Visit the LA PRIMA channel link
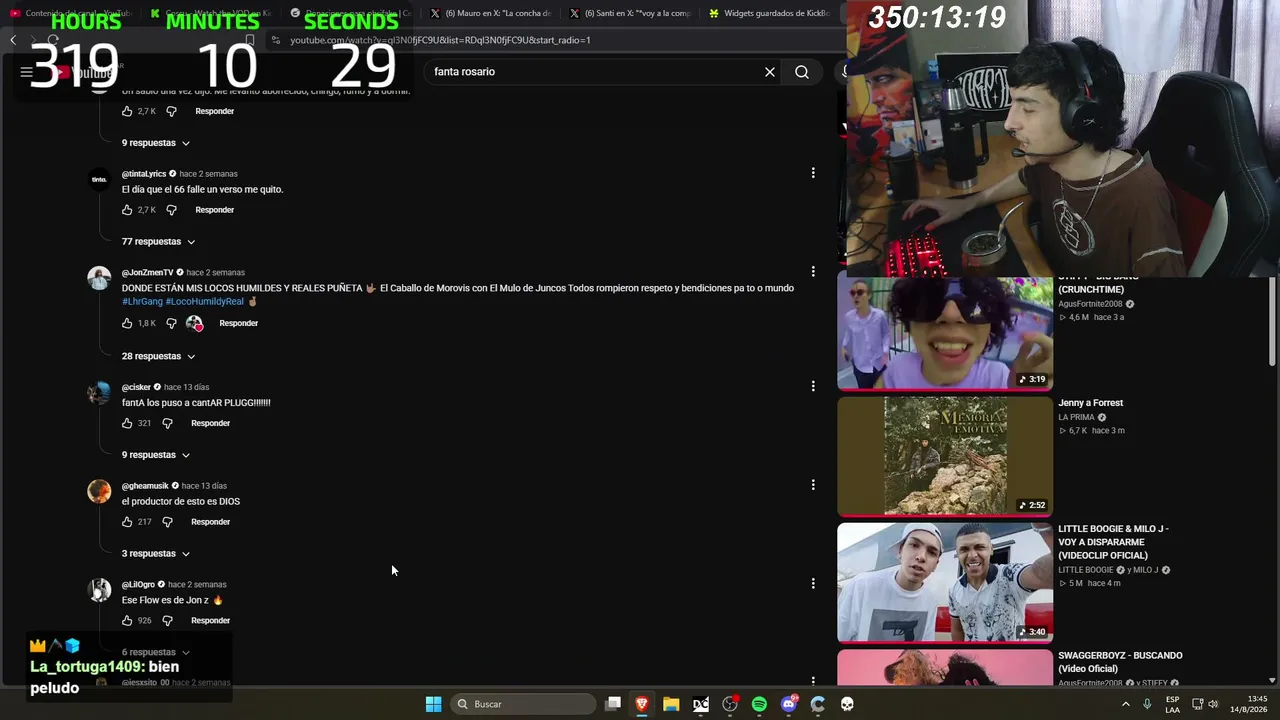Viewport: 1280px width, 720px height. coord(1076,417)
